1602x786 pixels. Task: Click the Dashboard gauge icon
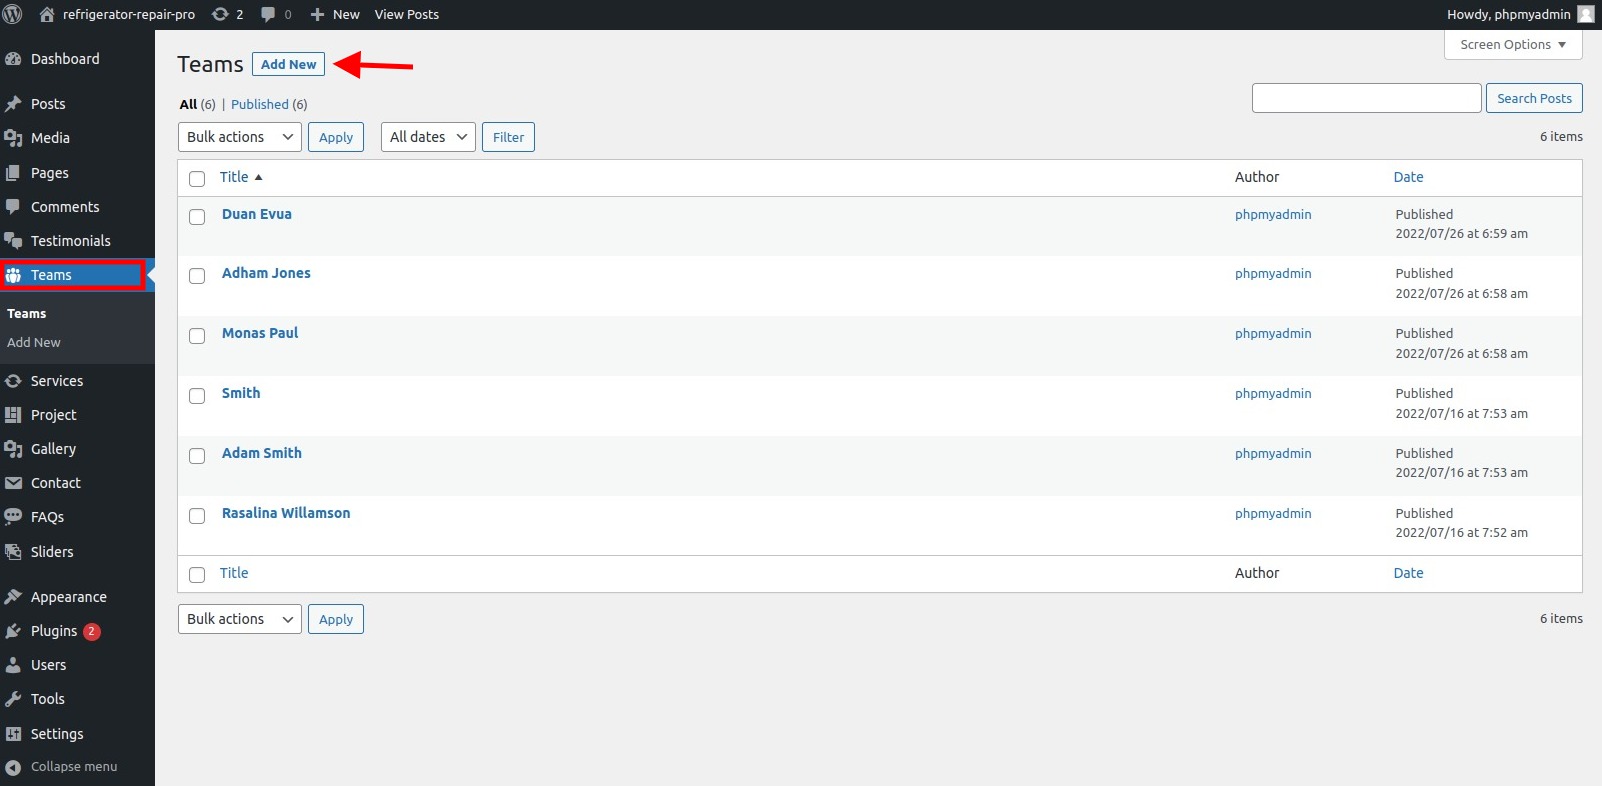pyautogui.click(x=13, y=59)
